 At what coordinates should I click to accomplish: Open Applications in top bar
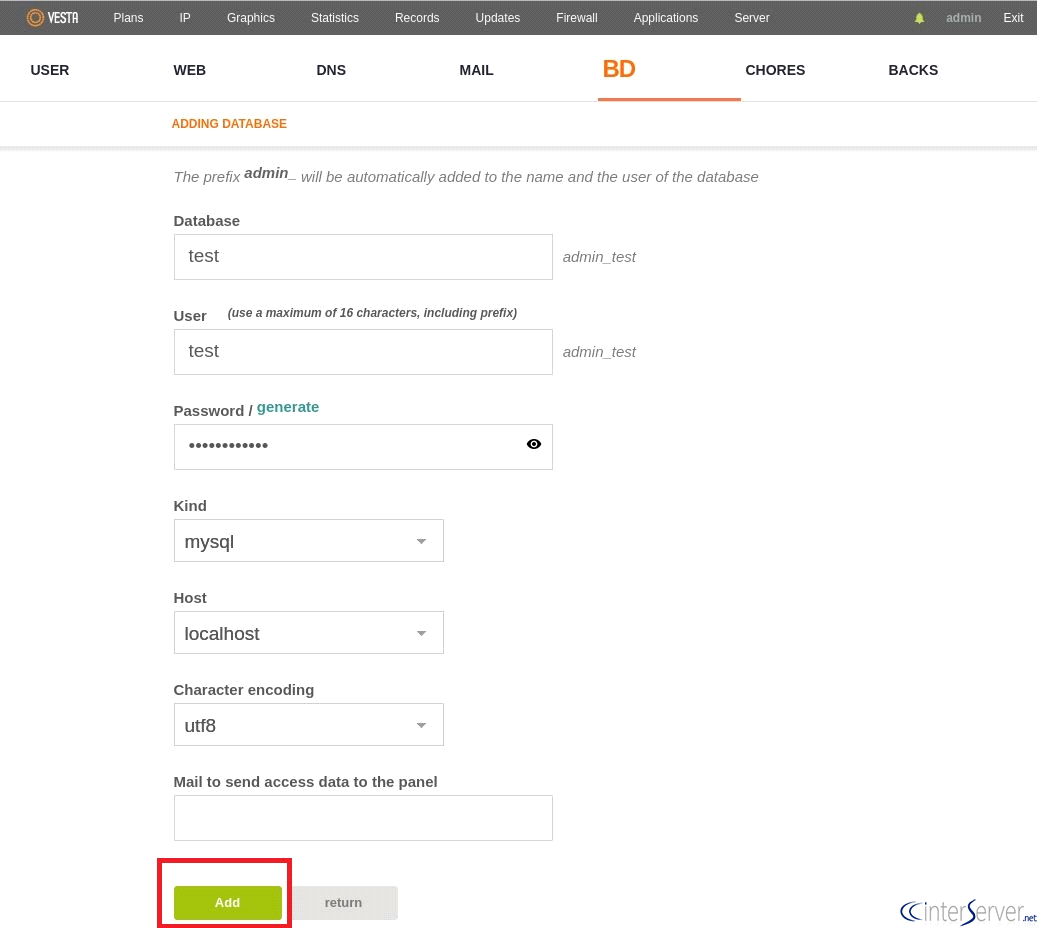click(666, 18)
